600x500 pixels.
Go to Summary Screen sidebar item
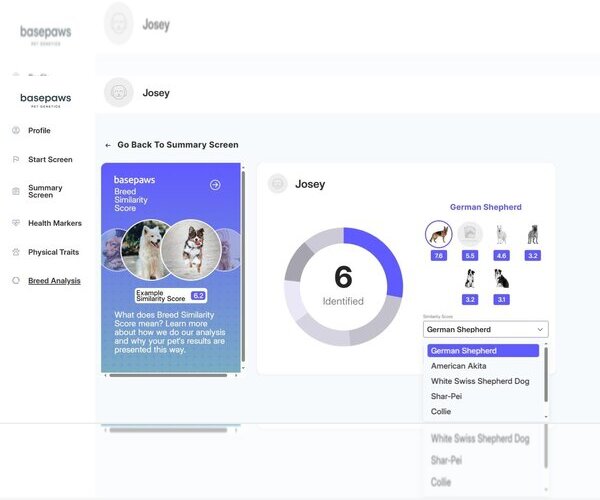coord(45,191)
